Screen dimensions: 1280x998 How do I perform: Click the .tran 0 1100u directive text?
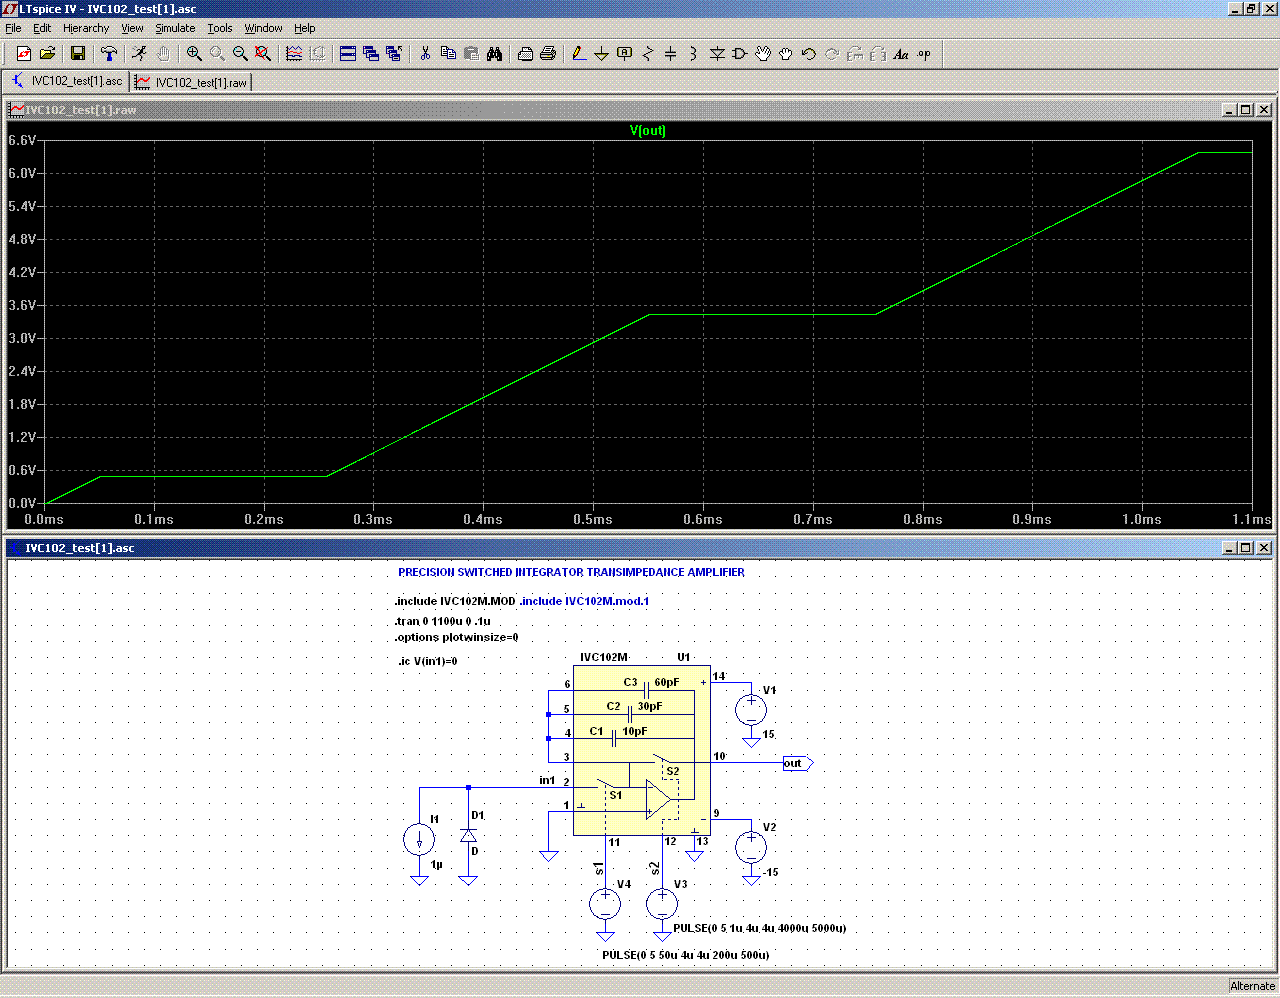tap(443, 621)
